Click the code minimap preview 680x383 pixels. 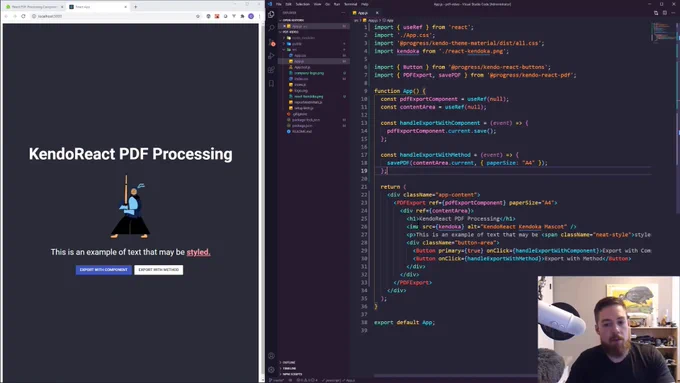[x=663, y=32]
